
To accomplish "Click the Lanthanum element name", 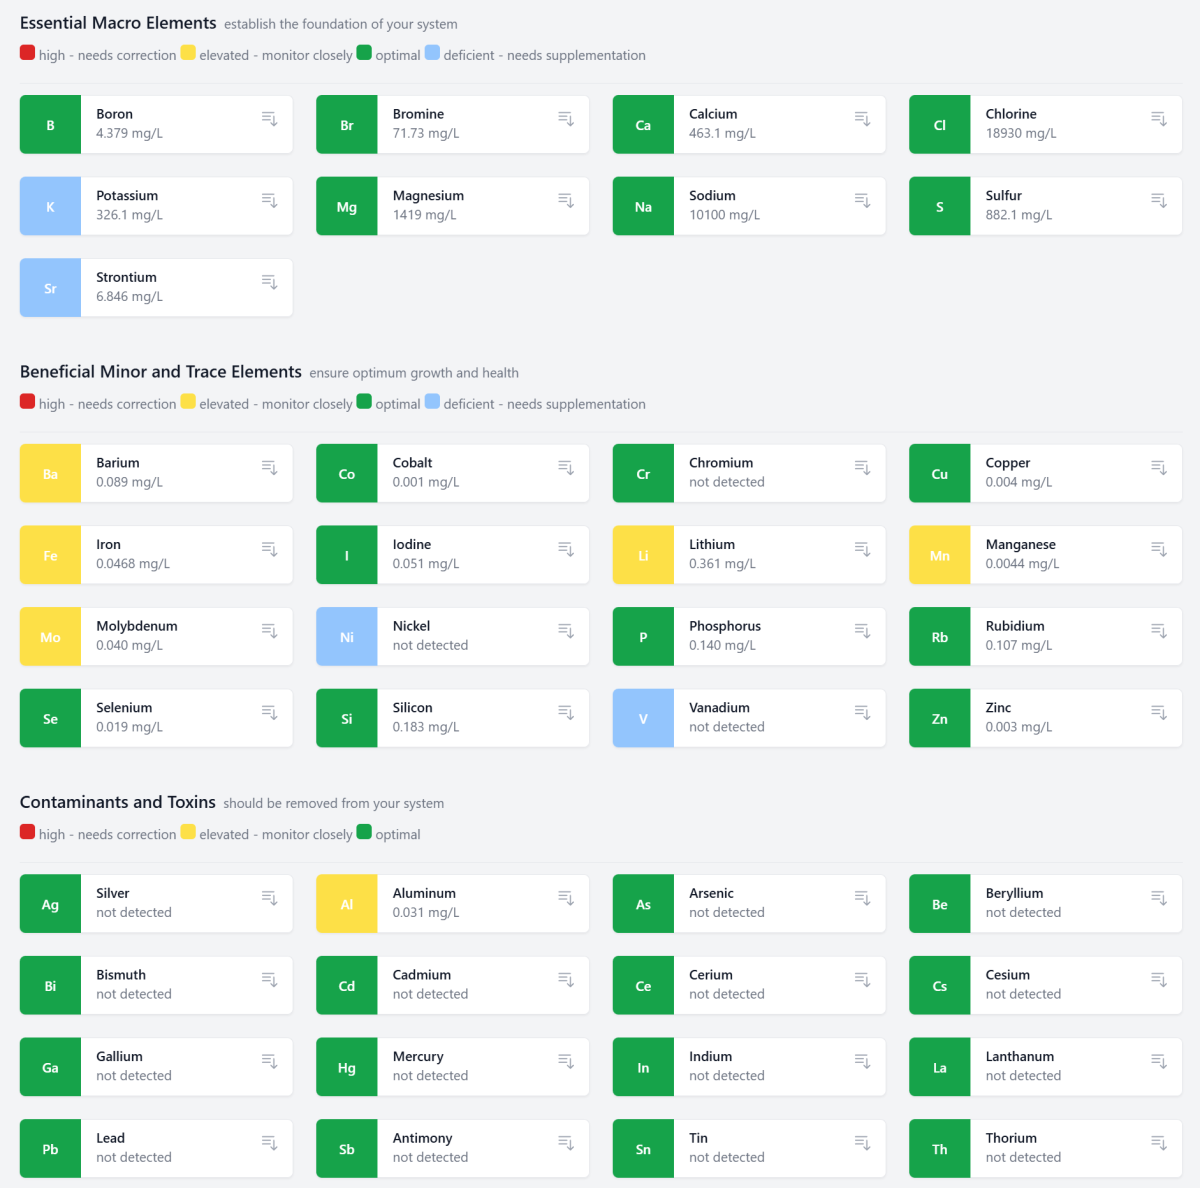I will pyautogui.click(x=1020, y=1057).
